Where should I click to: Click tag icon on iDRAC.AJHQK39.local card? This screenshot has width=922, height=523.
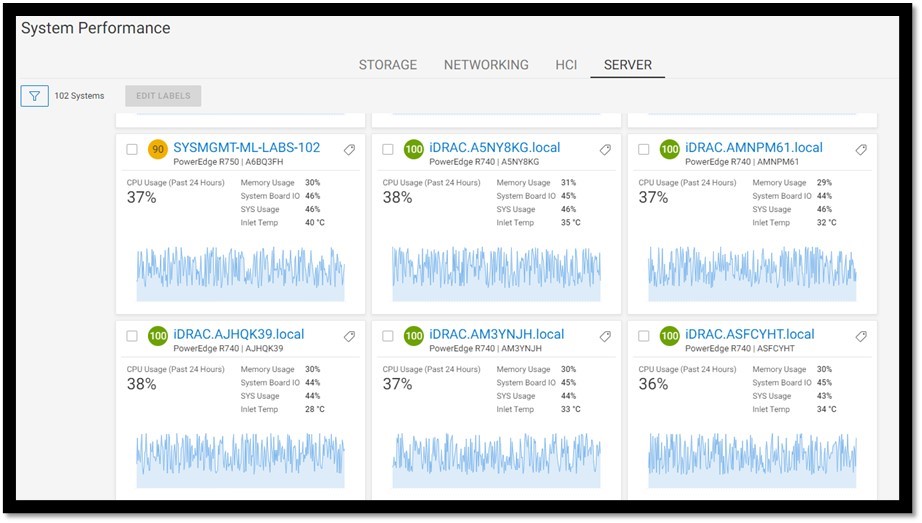click(349, 337)
